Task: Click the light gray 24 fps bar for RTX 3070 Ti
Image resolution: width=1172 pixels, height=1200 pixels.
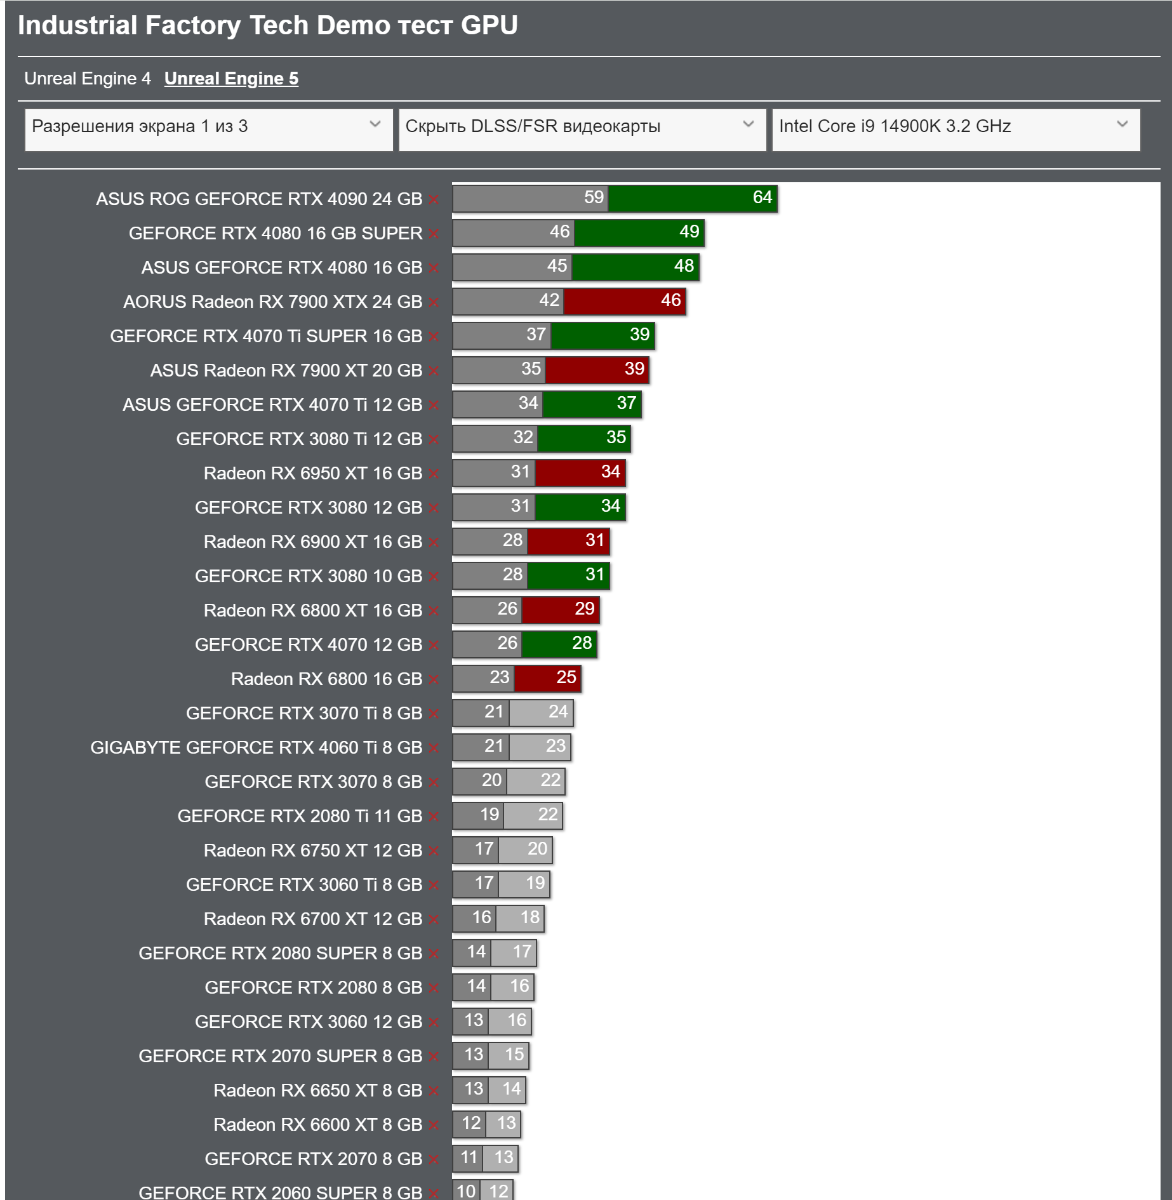Action: (x=541, y=713)
